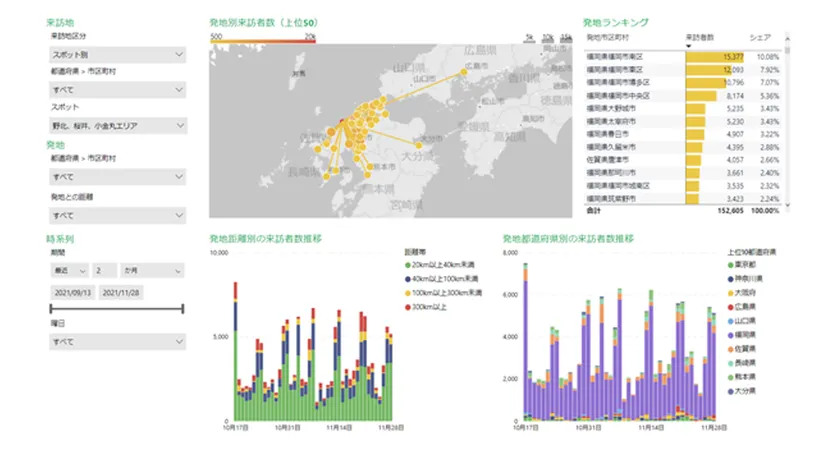The width and height of the screenshot is (840, 472).
Task: Click the 発地市区町村 column header
Action: [610, 36]
